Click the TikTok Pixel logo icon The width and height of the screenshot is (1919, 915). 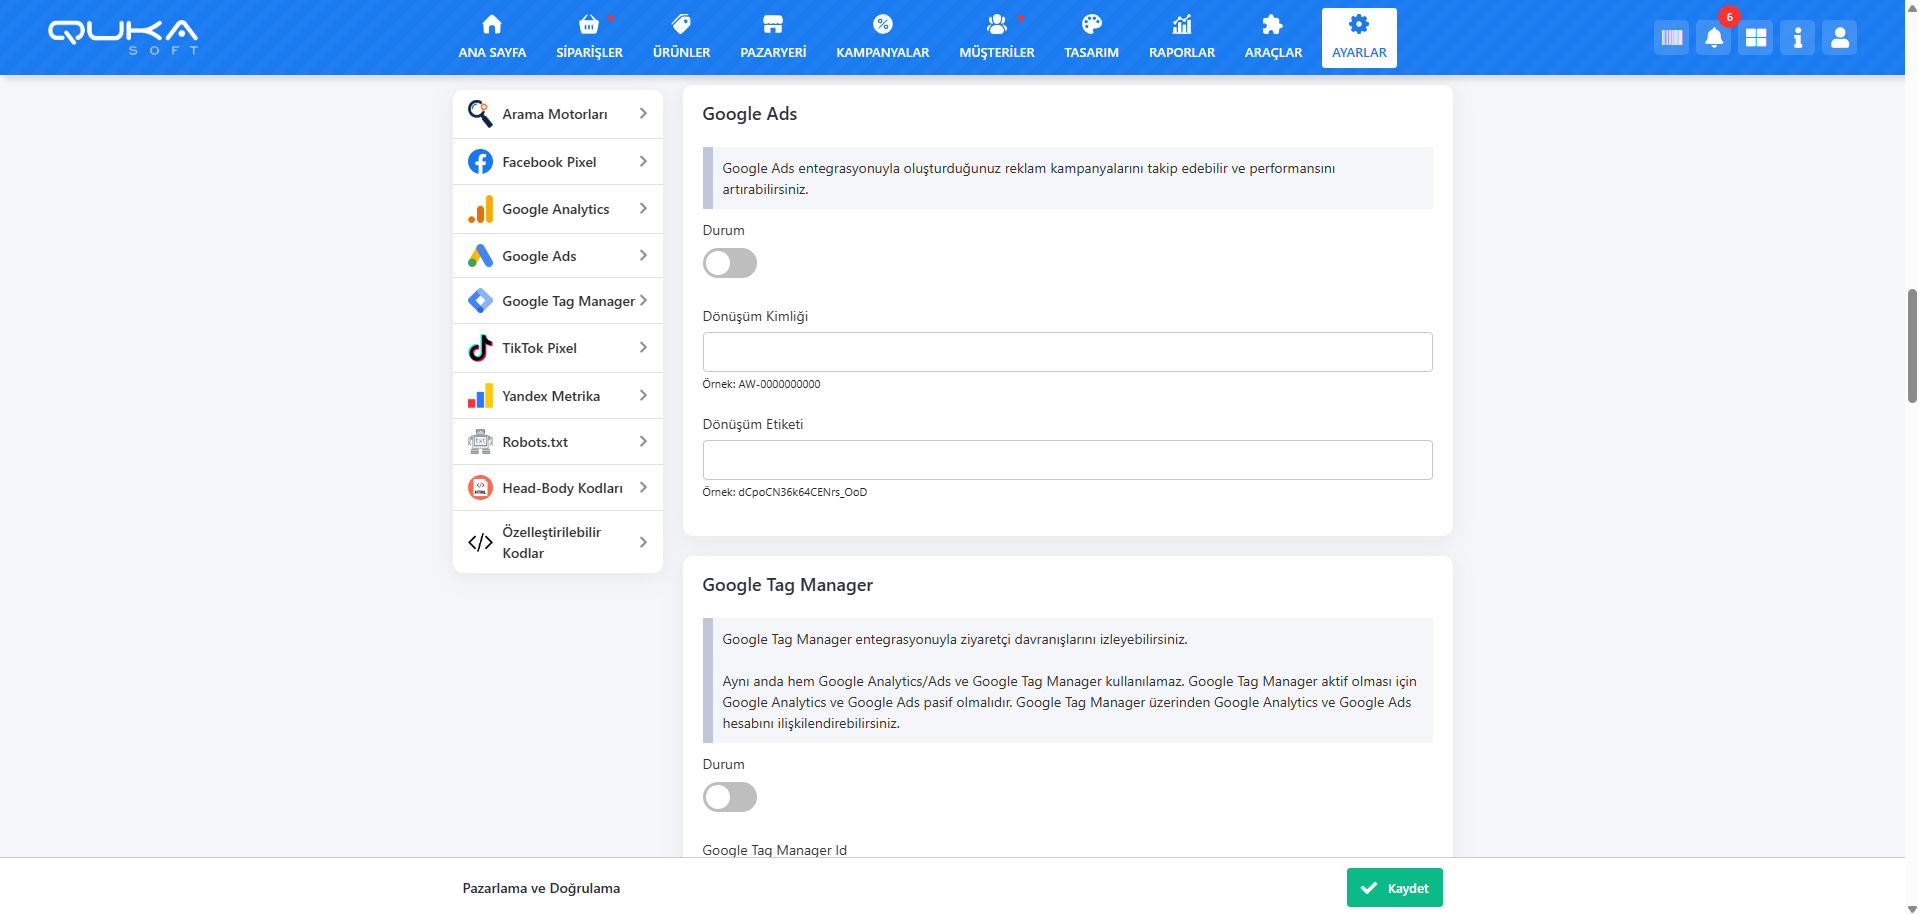(x=480, y=348)
